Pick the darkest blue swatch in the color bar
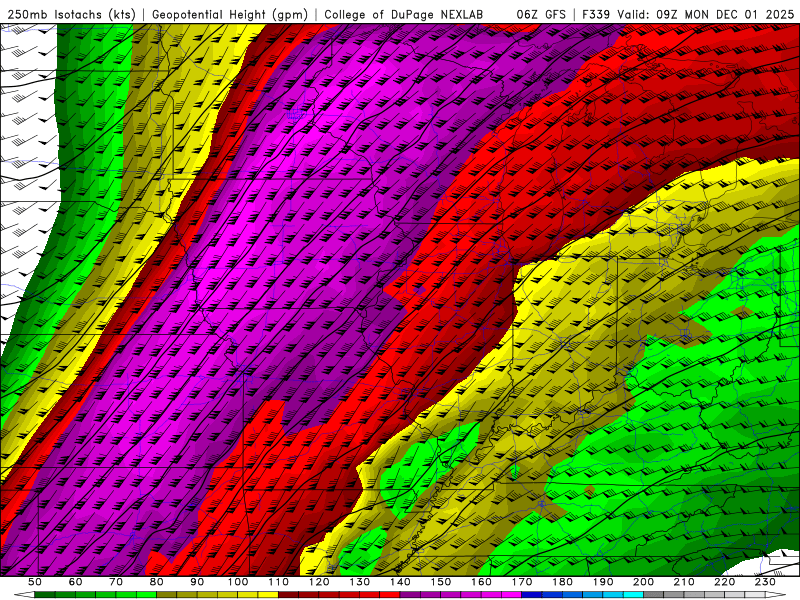Screen dimensions: 800x600 pos(532,594)
